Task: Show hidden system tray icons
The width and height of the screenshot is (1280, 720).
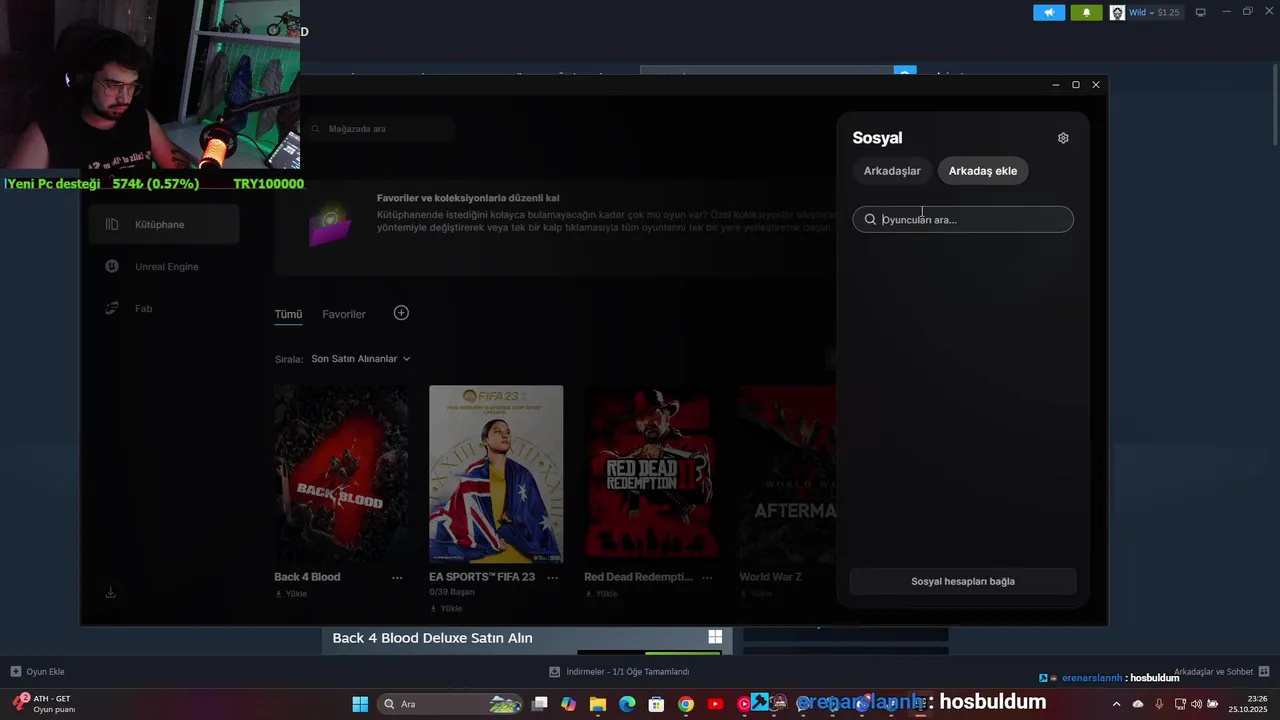Action: click(x=1116, y=704)
